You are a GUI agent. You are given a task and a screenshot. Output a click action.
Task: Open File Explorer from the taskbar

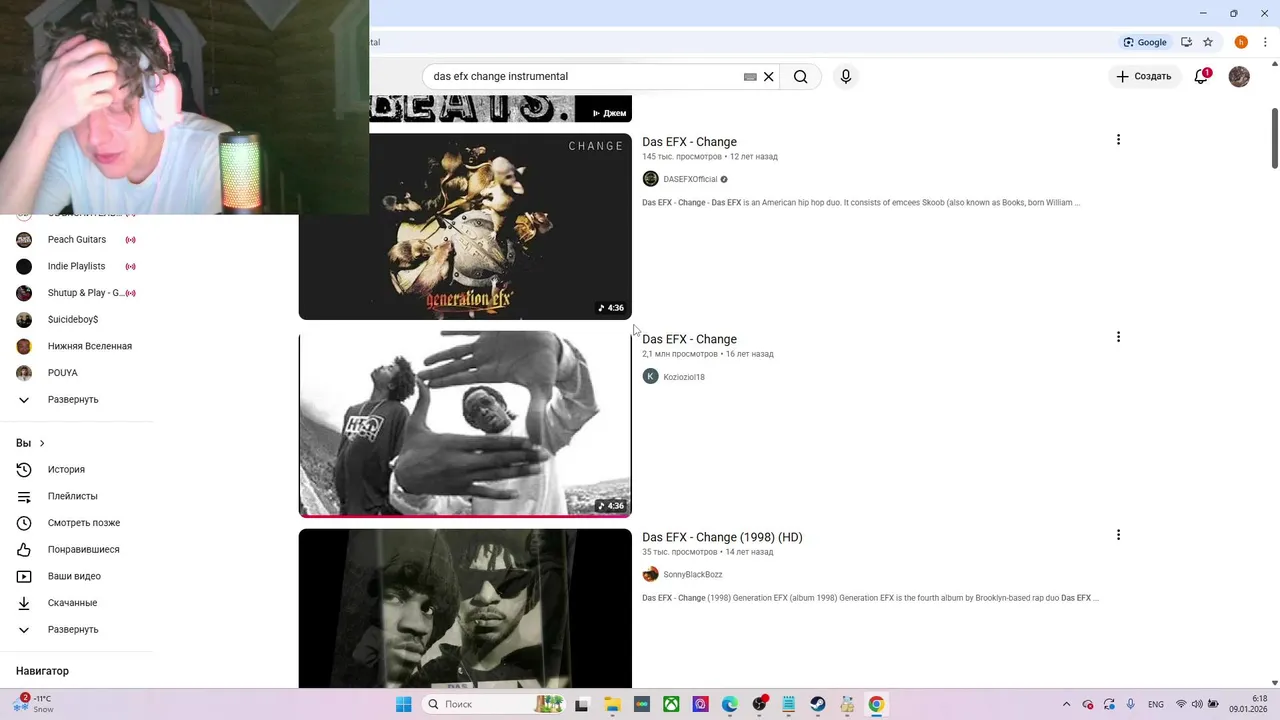(x=612, y=704)
